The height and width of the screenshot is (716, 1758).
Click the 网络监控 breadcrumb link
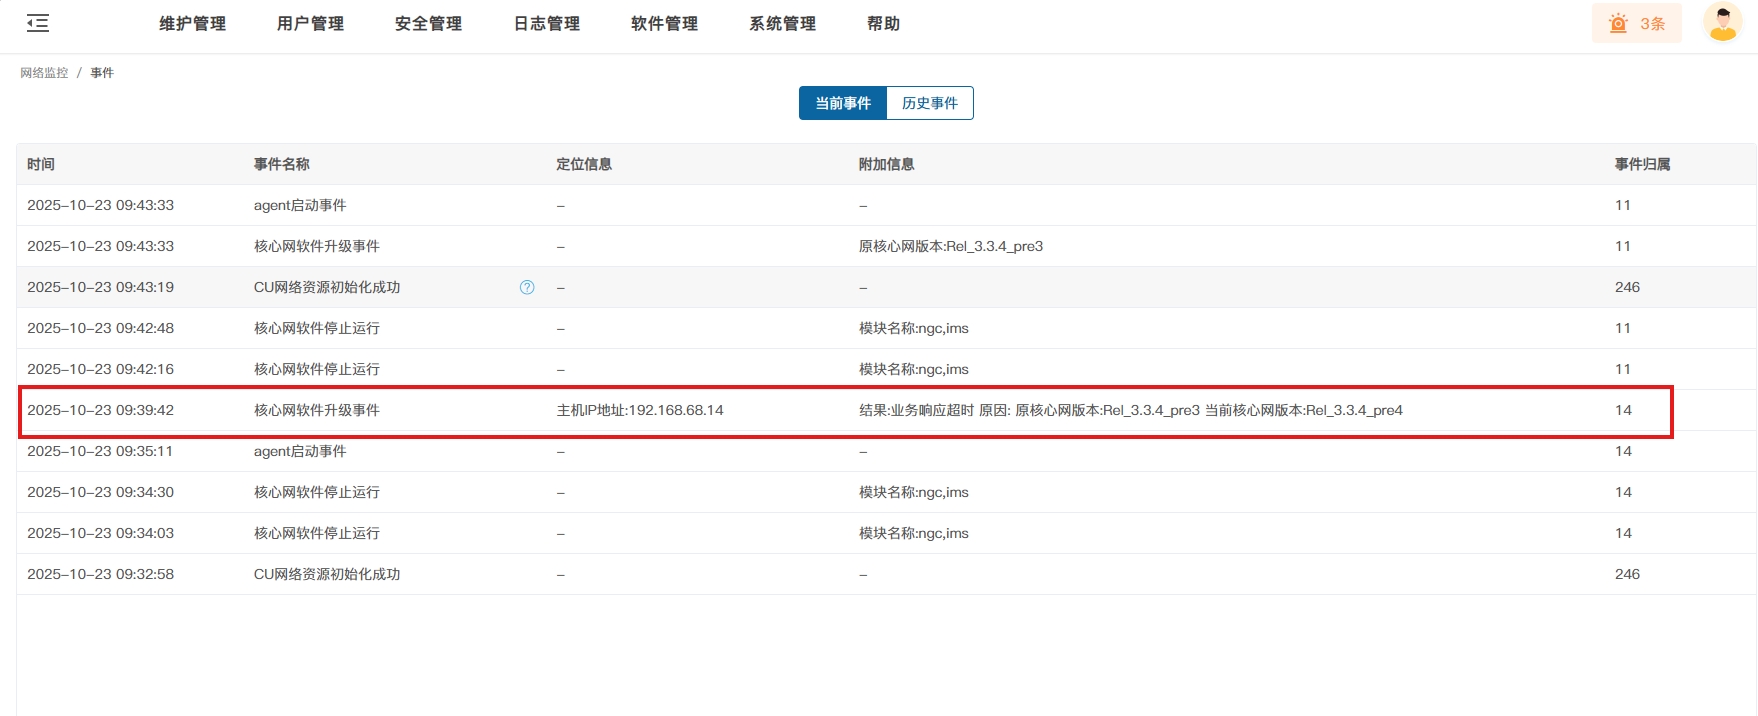click(x=44, y=73)
